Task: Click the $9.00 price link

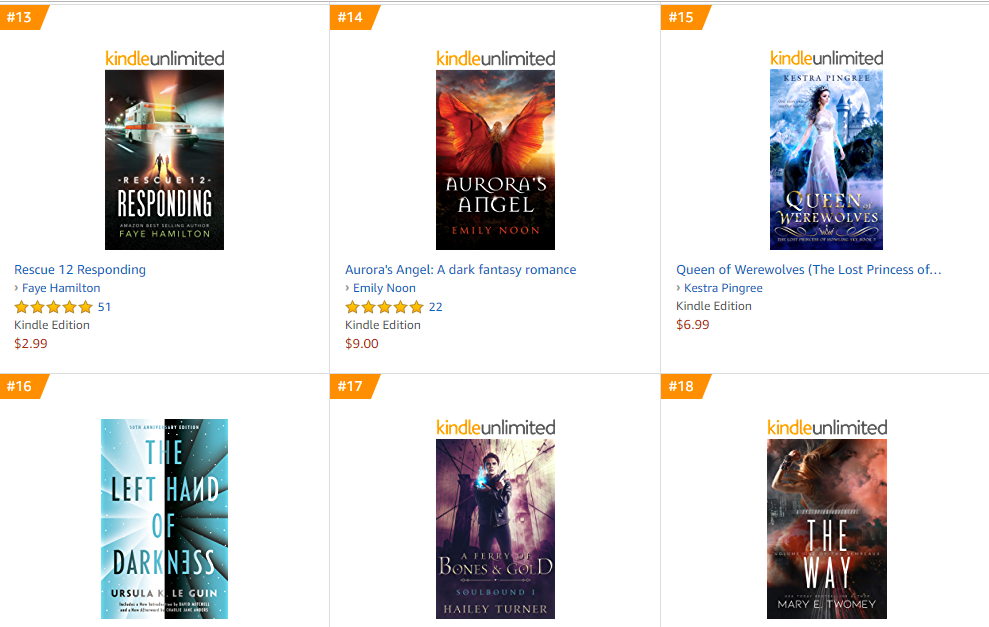Action: [362, 344]
